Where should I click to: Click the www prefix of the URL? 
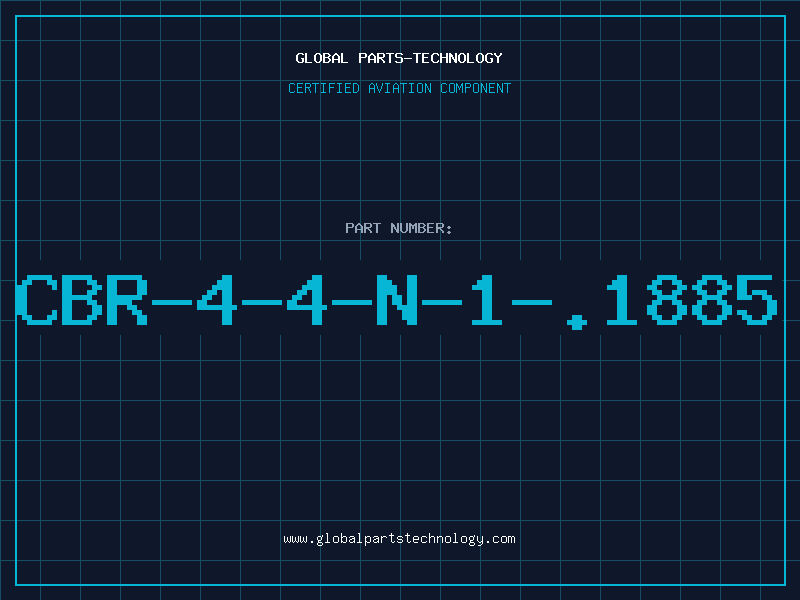click(x=295, y=539)
